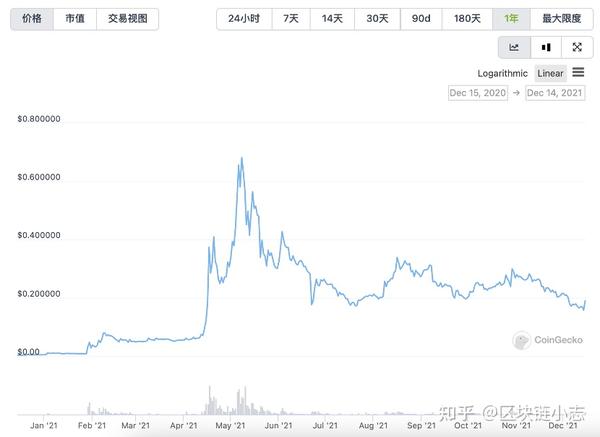Choose the 7天 range button
This screenshot has width=600, height=437.
point(291,19)
